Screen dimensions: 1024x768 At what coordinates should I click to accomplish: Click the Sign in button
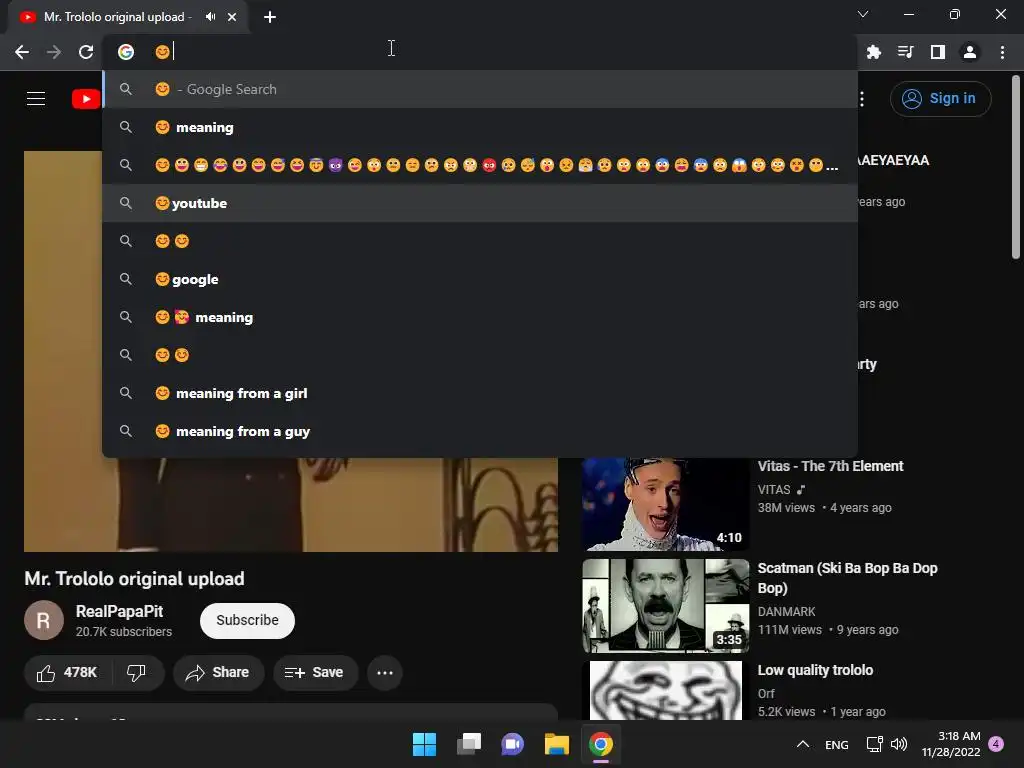pyautogui.click(x=940, y=99)
